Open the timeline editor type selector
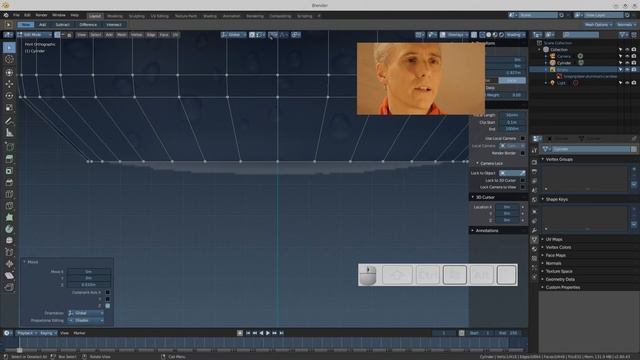This screenshot has width=640, height=360. [x=7, y=333]
